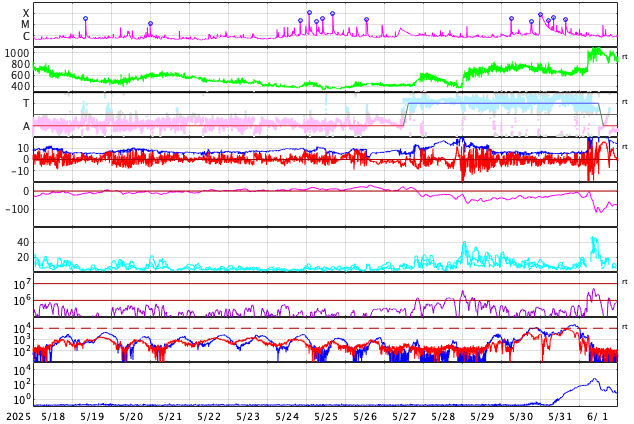The height and width of the screenshot is (424, 634).
Task: Select the 800 tick on the green panel axis
Action: (x=20, y=64)
